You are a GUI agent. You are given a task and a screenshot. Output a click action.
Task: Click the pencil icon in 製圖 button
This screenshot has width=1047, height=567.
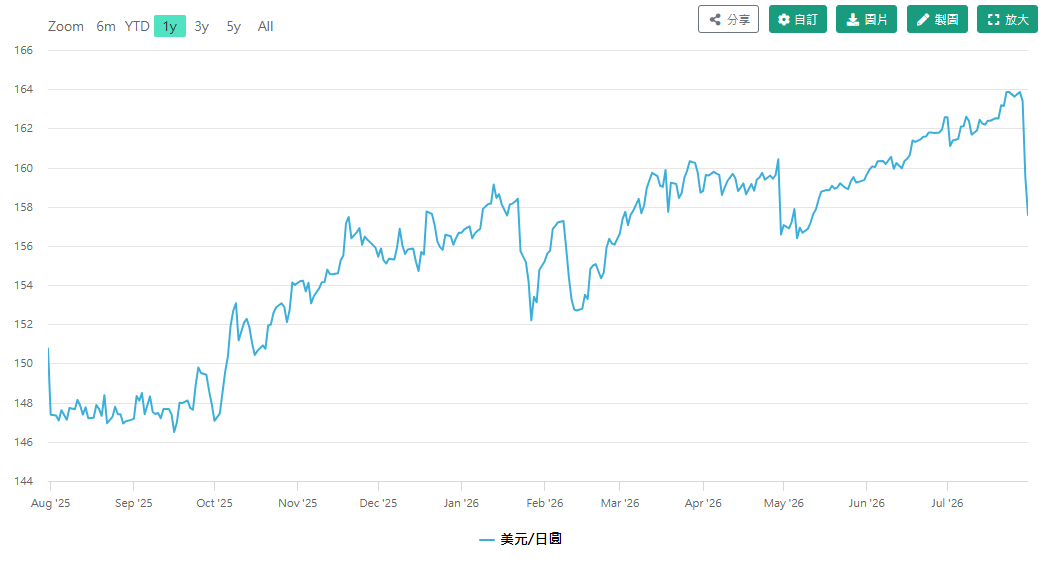coord(923,19)
